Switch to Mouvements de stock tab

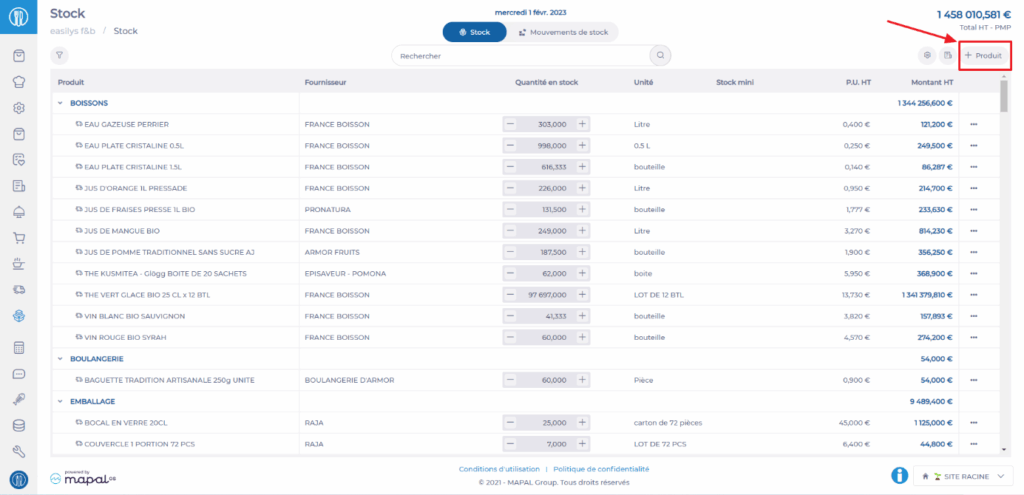pyautogui.click(x=563, y=32)
